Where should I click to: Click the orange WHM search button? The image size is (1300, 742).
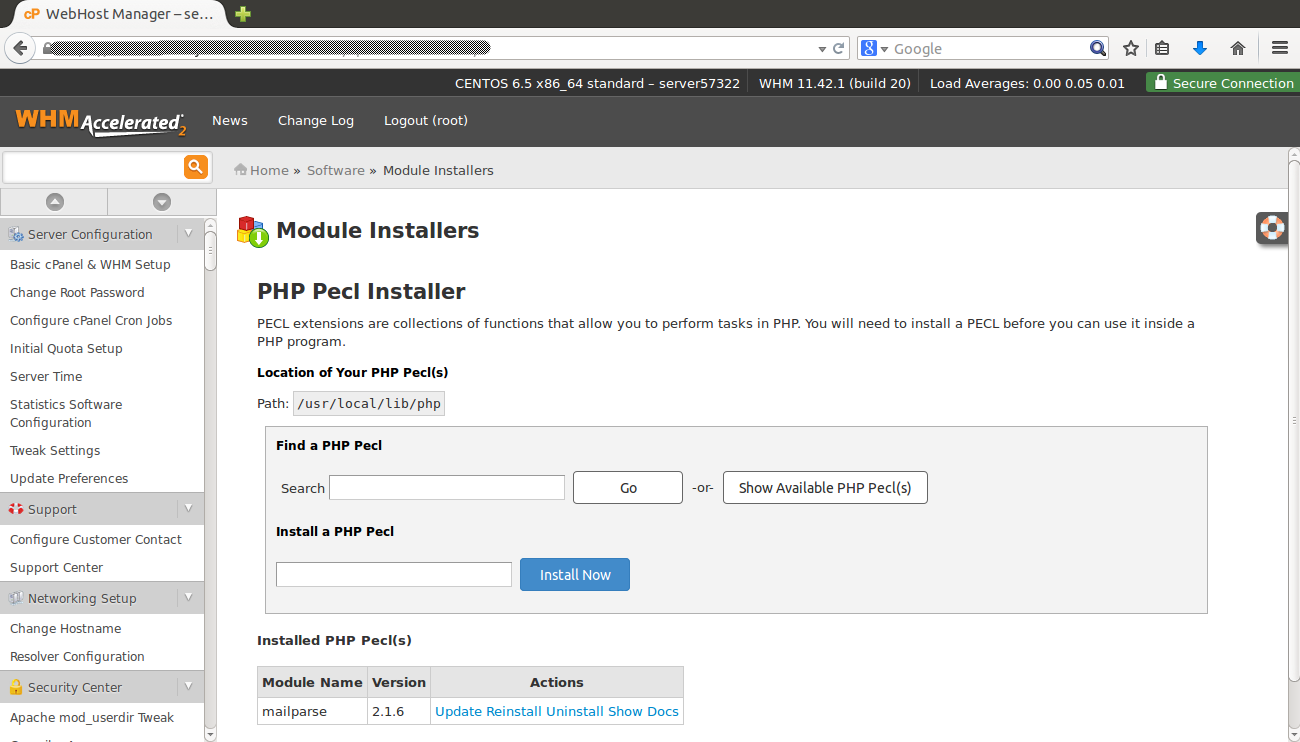click(x=196, y=166)
